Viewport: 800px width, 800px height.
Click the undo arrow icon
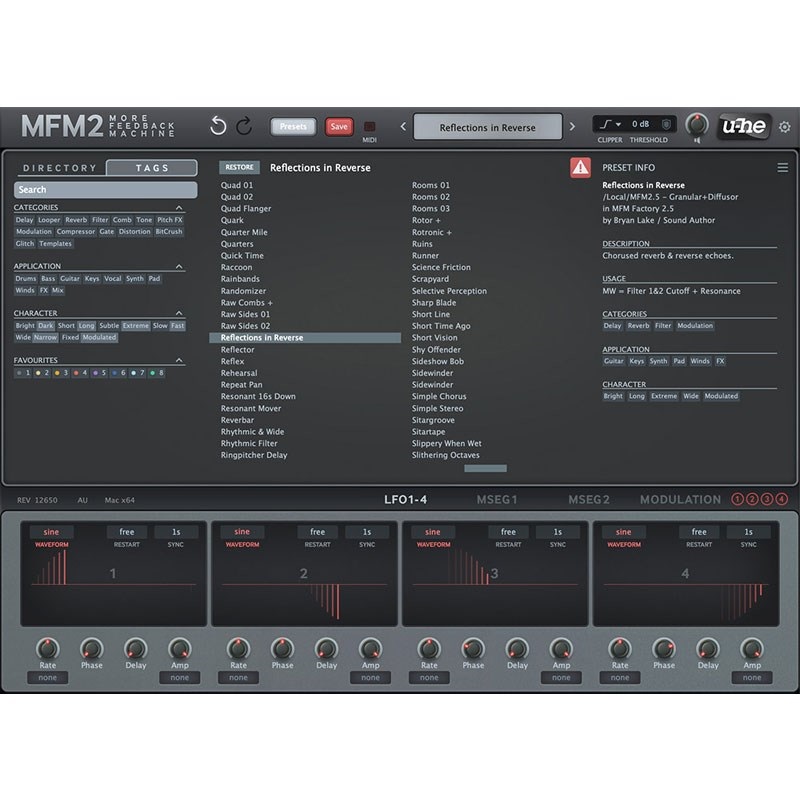tap(218, 126)
